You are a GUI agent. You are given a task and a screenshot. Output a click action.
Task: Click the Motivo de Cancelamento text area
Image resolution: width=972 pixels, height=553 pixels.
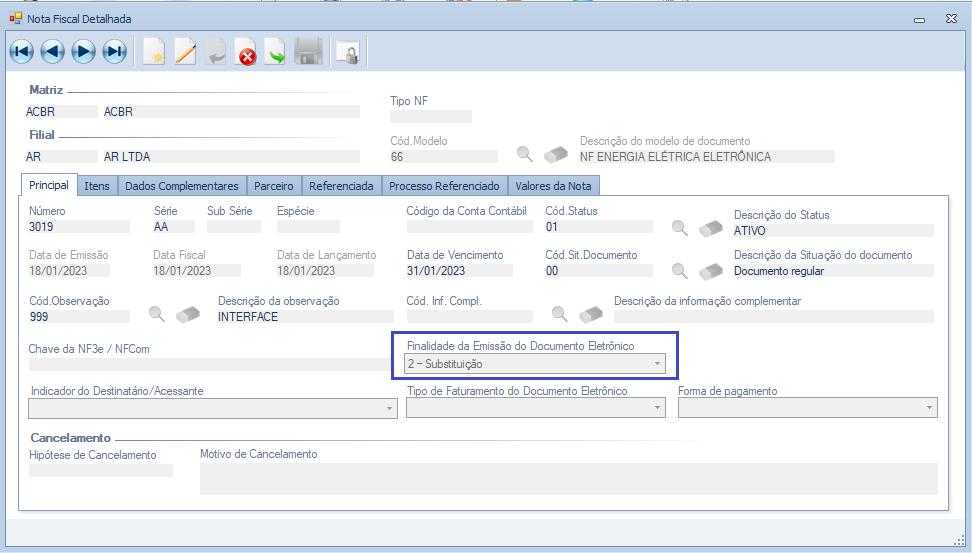pyautogui.click(x=568, y=479)
